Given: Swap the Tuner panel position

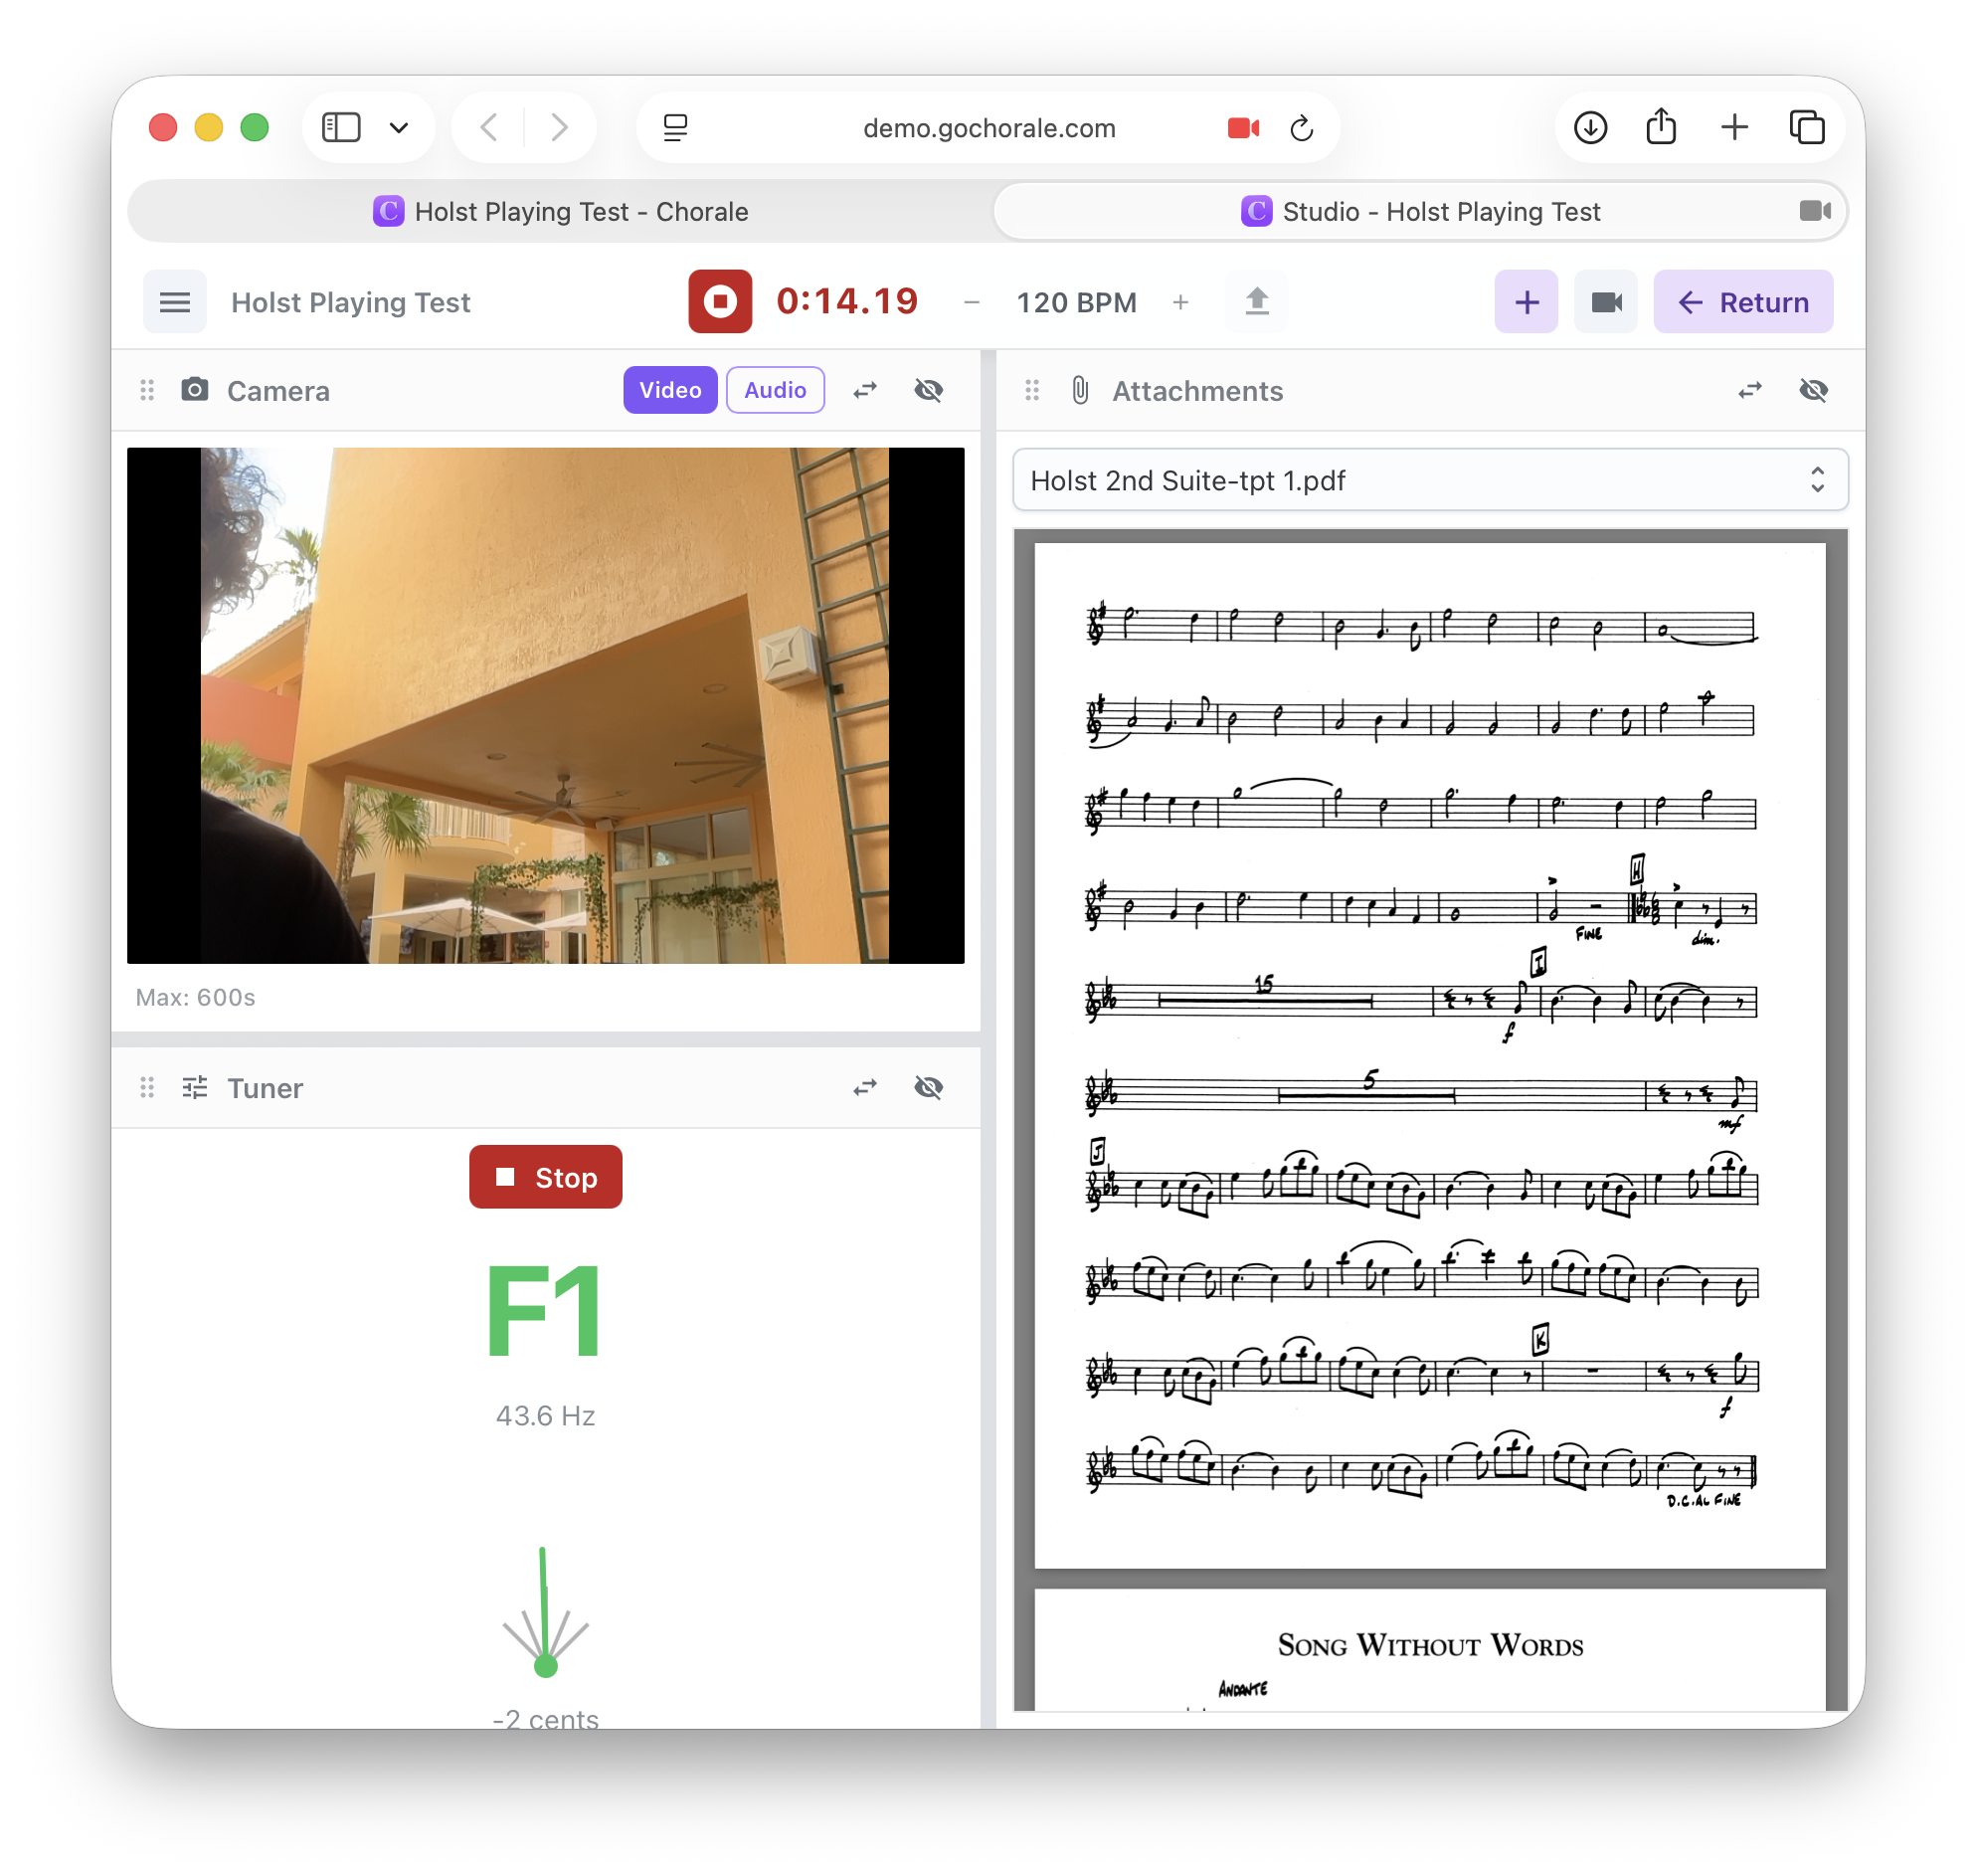Looking at the screenshot, I should click(865, 1087).
